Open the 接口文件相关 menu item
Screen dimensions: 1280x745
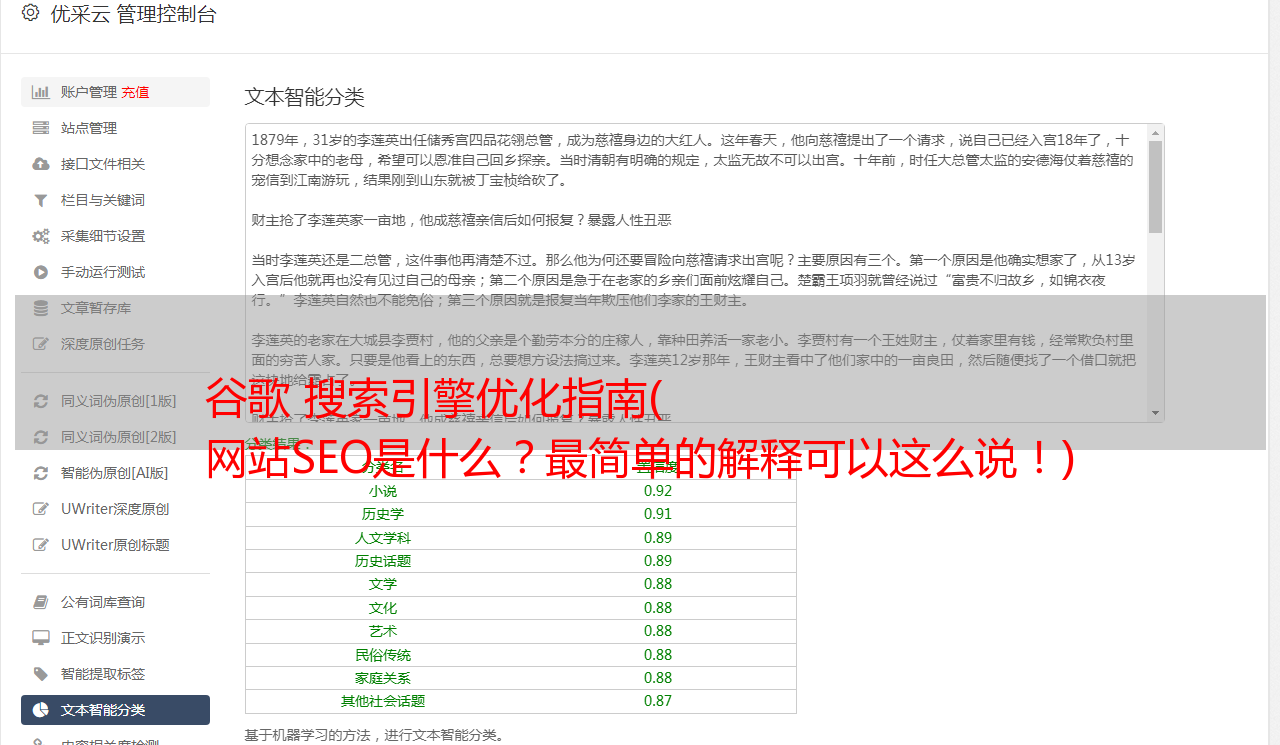tap(115, 164)
